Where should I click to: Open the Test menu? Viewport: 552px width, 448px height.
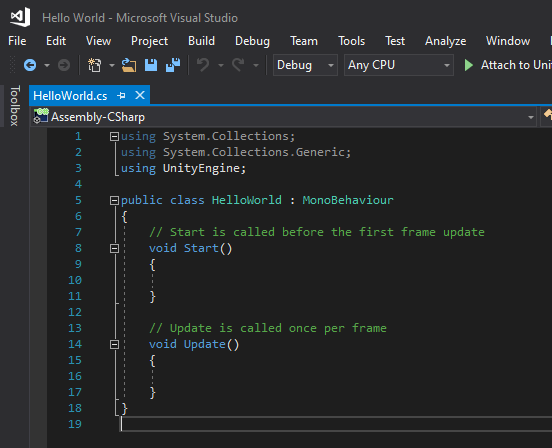[x=395, y=41]
